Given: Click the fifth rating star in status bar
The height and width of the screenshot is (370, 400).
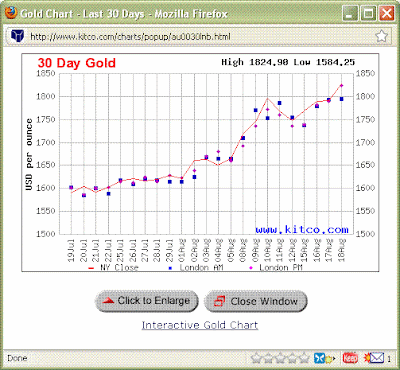Looking at the screenshot, I should [x=304, y=358].
